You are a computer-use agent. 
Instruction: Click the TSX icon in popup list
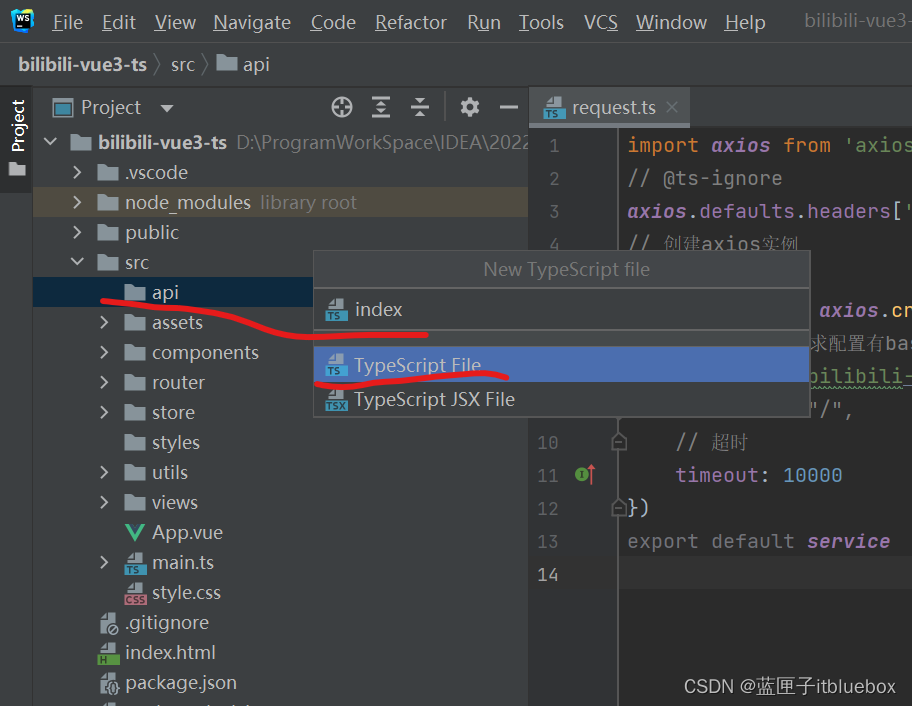(336, 400)
